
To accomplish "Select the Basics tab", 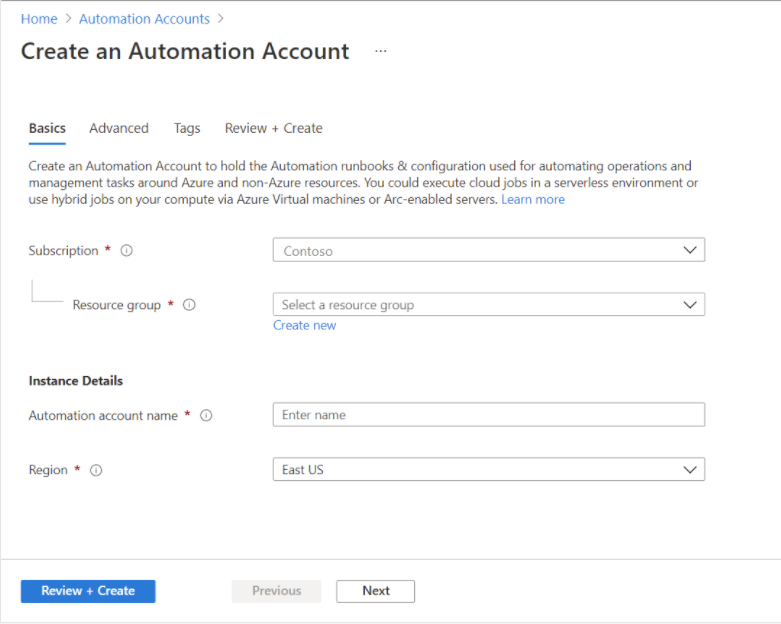I will [47, 128].
